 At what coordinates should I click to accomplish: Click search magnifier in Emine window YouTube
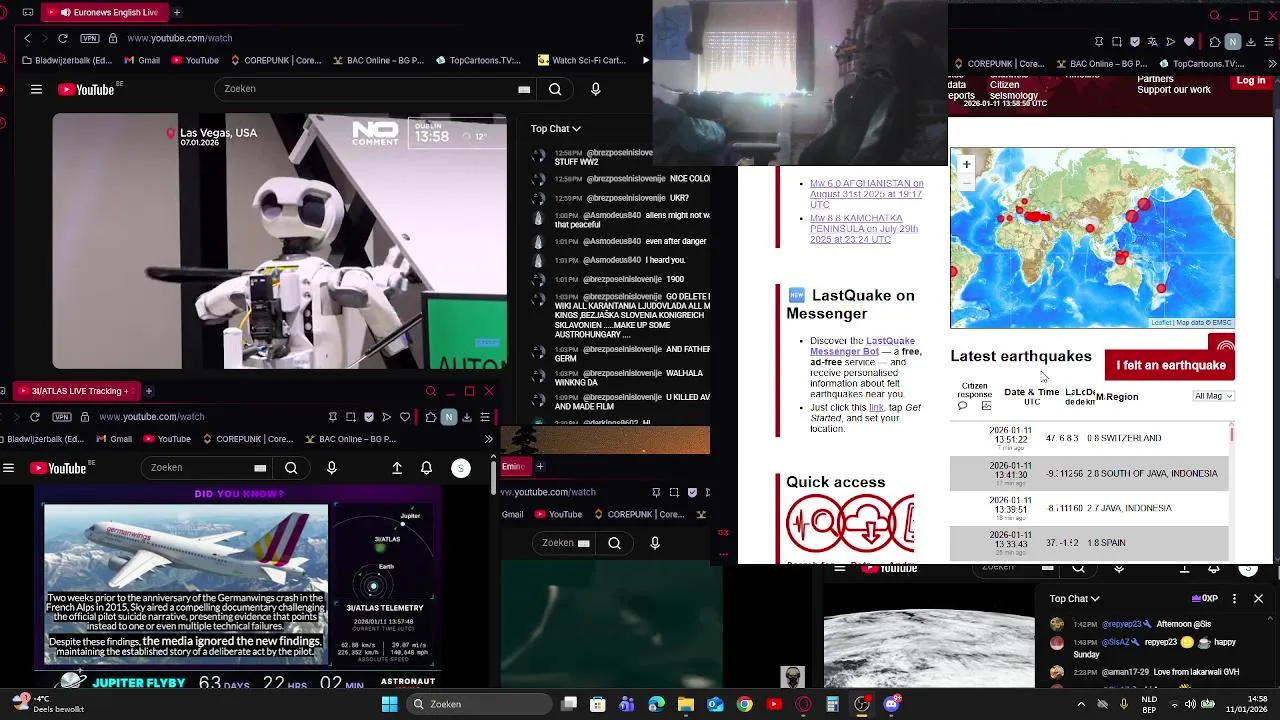pyautogui.click(x=615, y=543)
